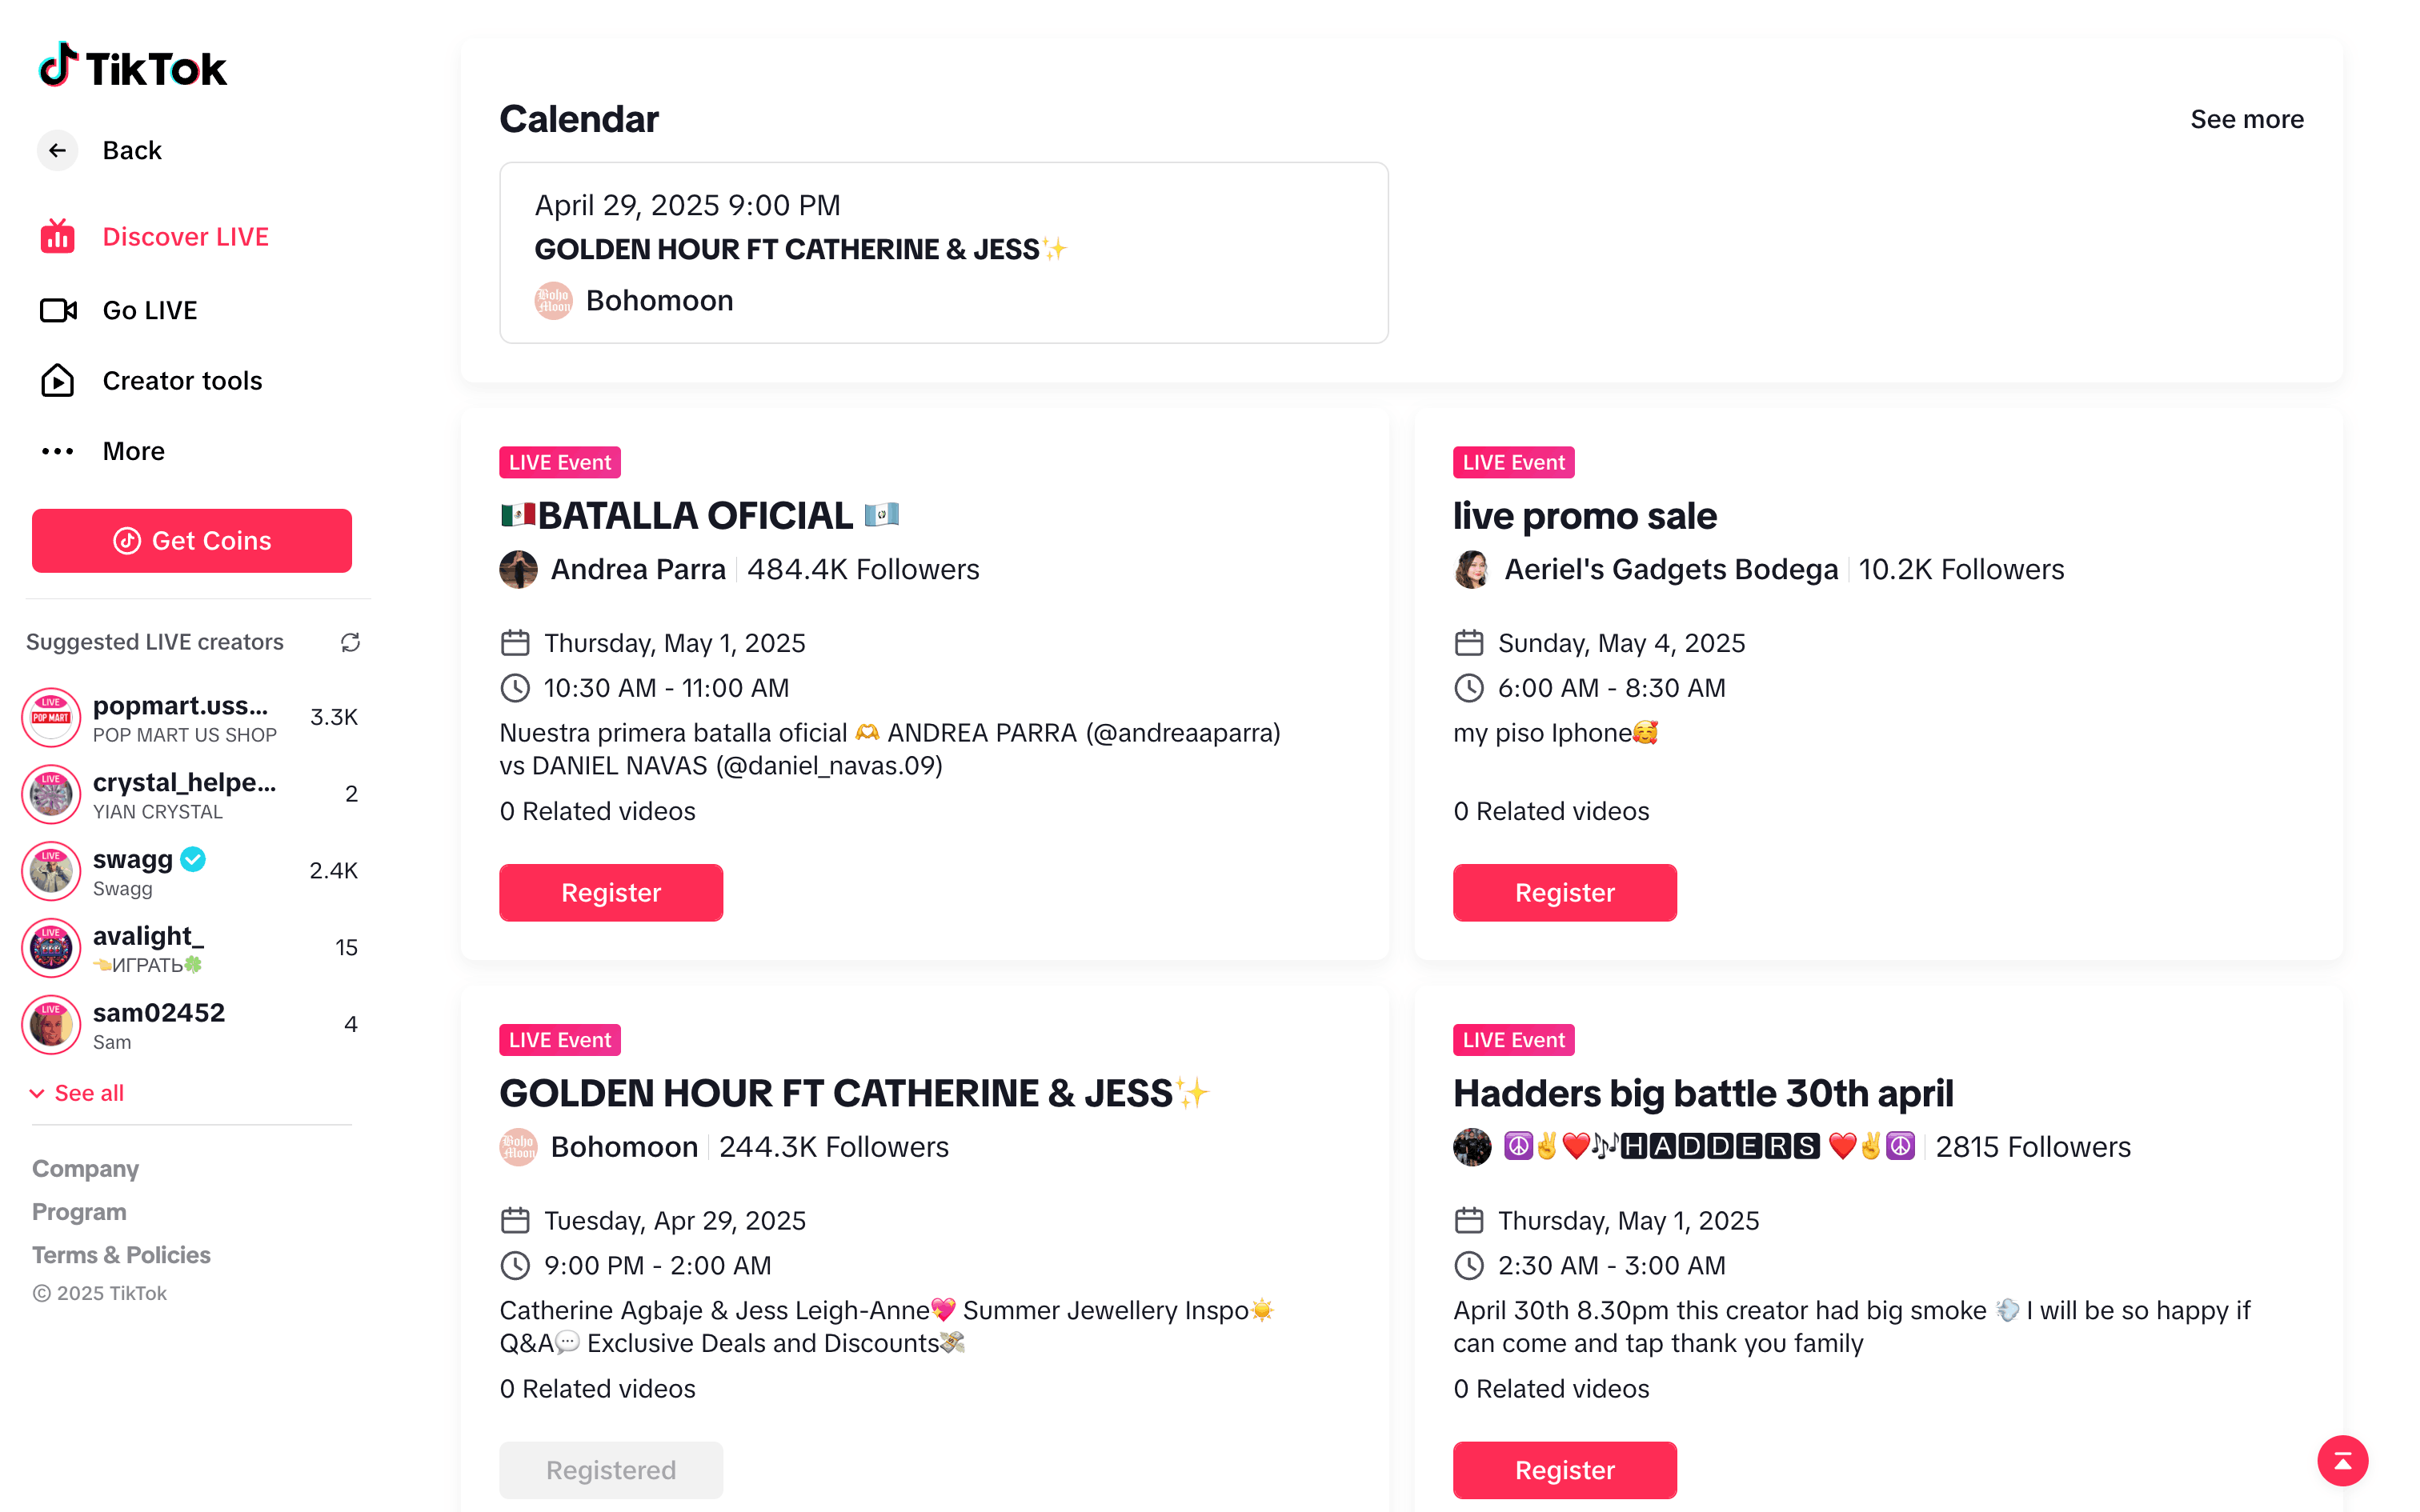The height and width of the screenshot is (1512, 2420).
Task: Click the Back arrow icon
Action: 58,150
